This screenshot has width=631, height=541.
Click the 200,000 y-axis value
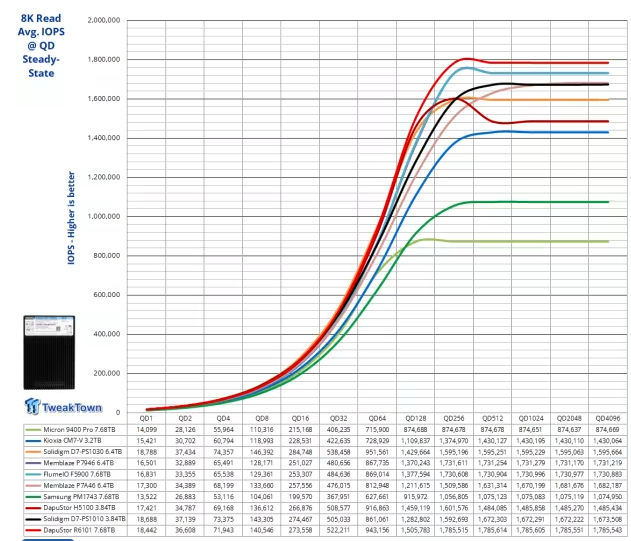tap(107, 373)
